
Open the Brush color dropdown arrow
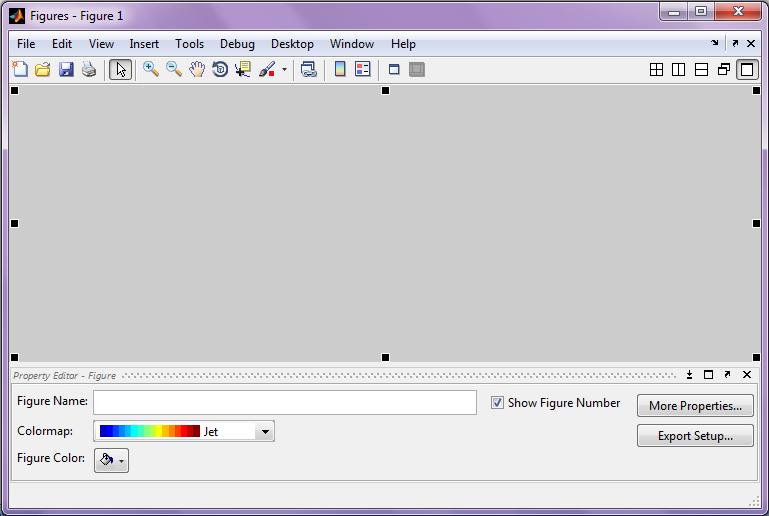click(x=284, y=70)
